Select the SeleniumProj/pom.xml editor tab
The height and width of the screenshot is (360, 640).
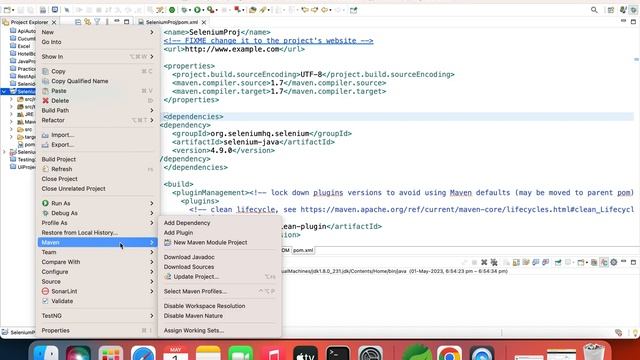point(172,22)
